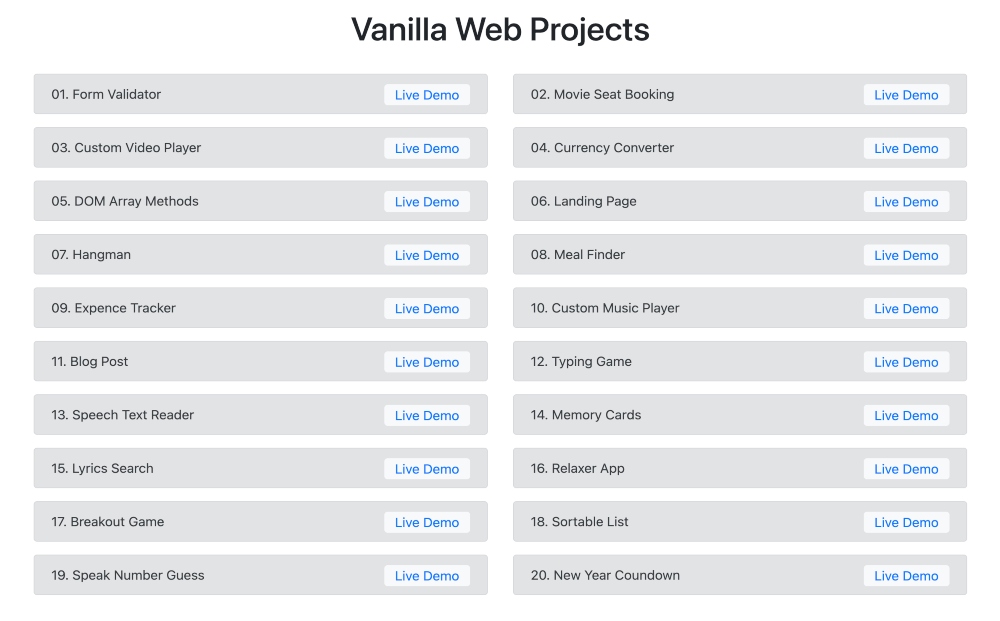This screenshot has width=1000, height=621.
Task: Open New Year Coundown live demo
Action: tap(906, 576)
